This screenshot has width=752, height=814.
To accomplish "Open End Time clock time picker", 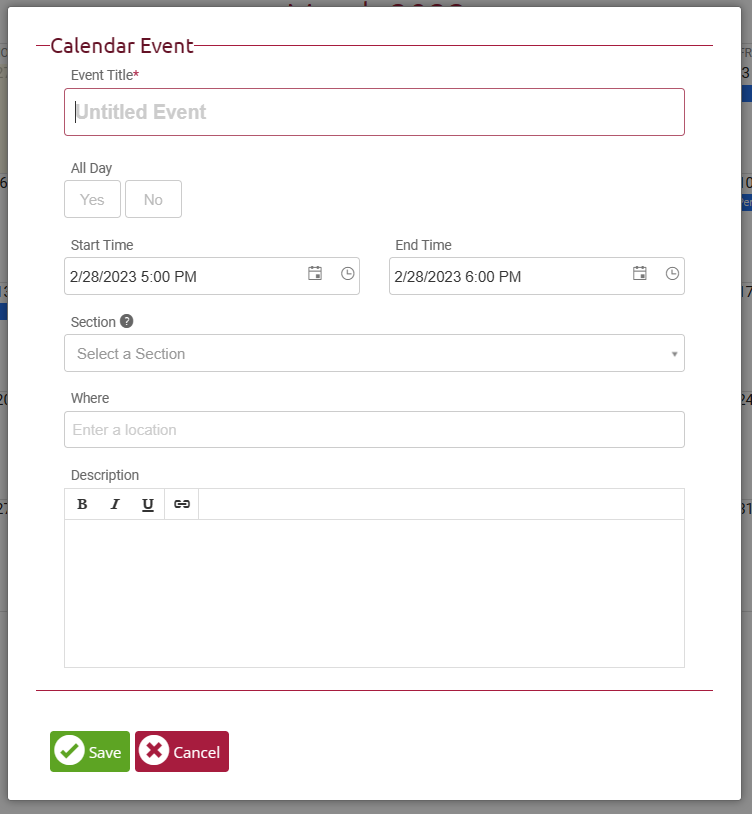I will [673, 273].
